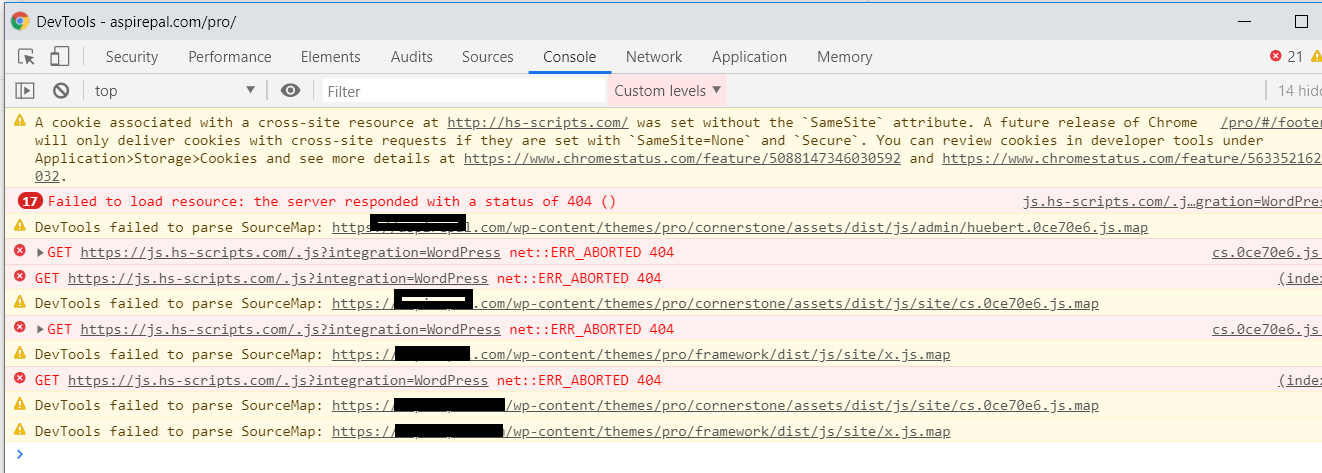This screenshot has height=473, width=1322.
Task: Open the Custom levels dropdown
Action: click(667, 91)
